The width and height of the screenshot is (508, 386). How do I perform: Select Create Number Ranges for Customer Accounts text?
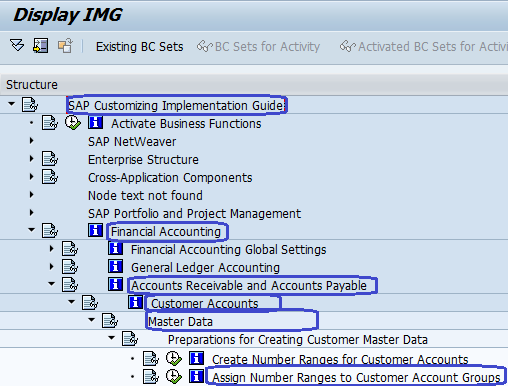click(340, 360)
